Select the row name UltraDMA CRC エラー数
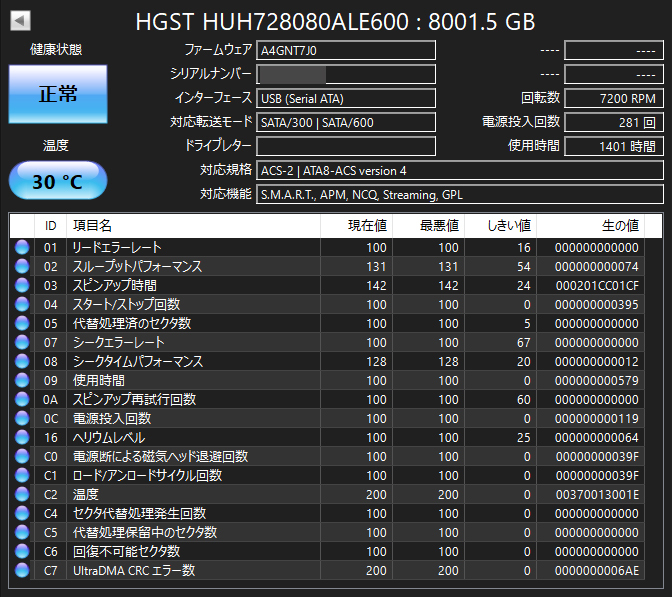The image size is (672, 597). [134, 570]
